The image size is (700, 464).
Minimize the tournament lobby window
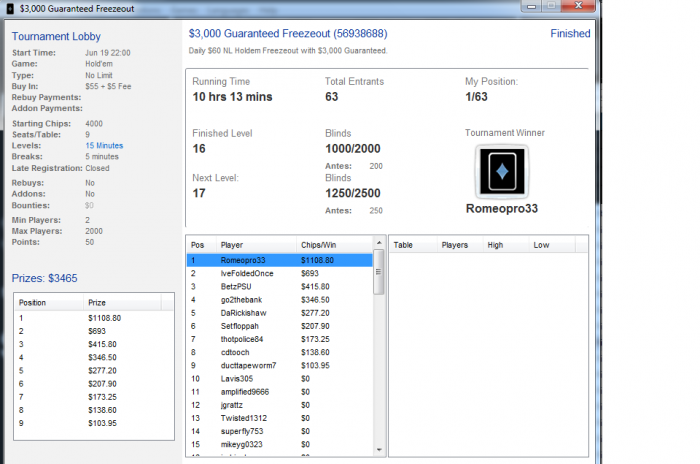(531, 6)
